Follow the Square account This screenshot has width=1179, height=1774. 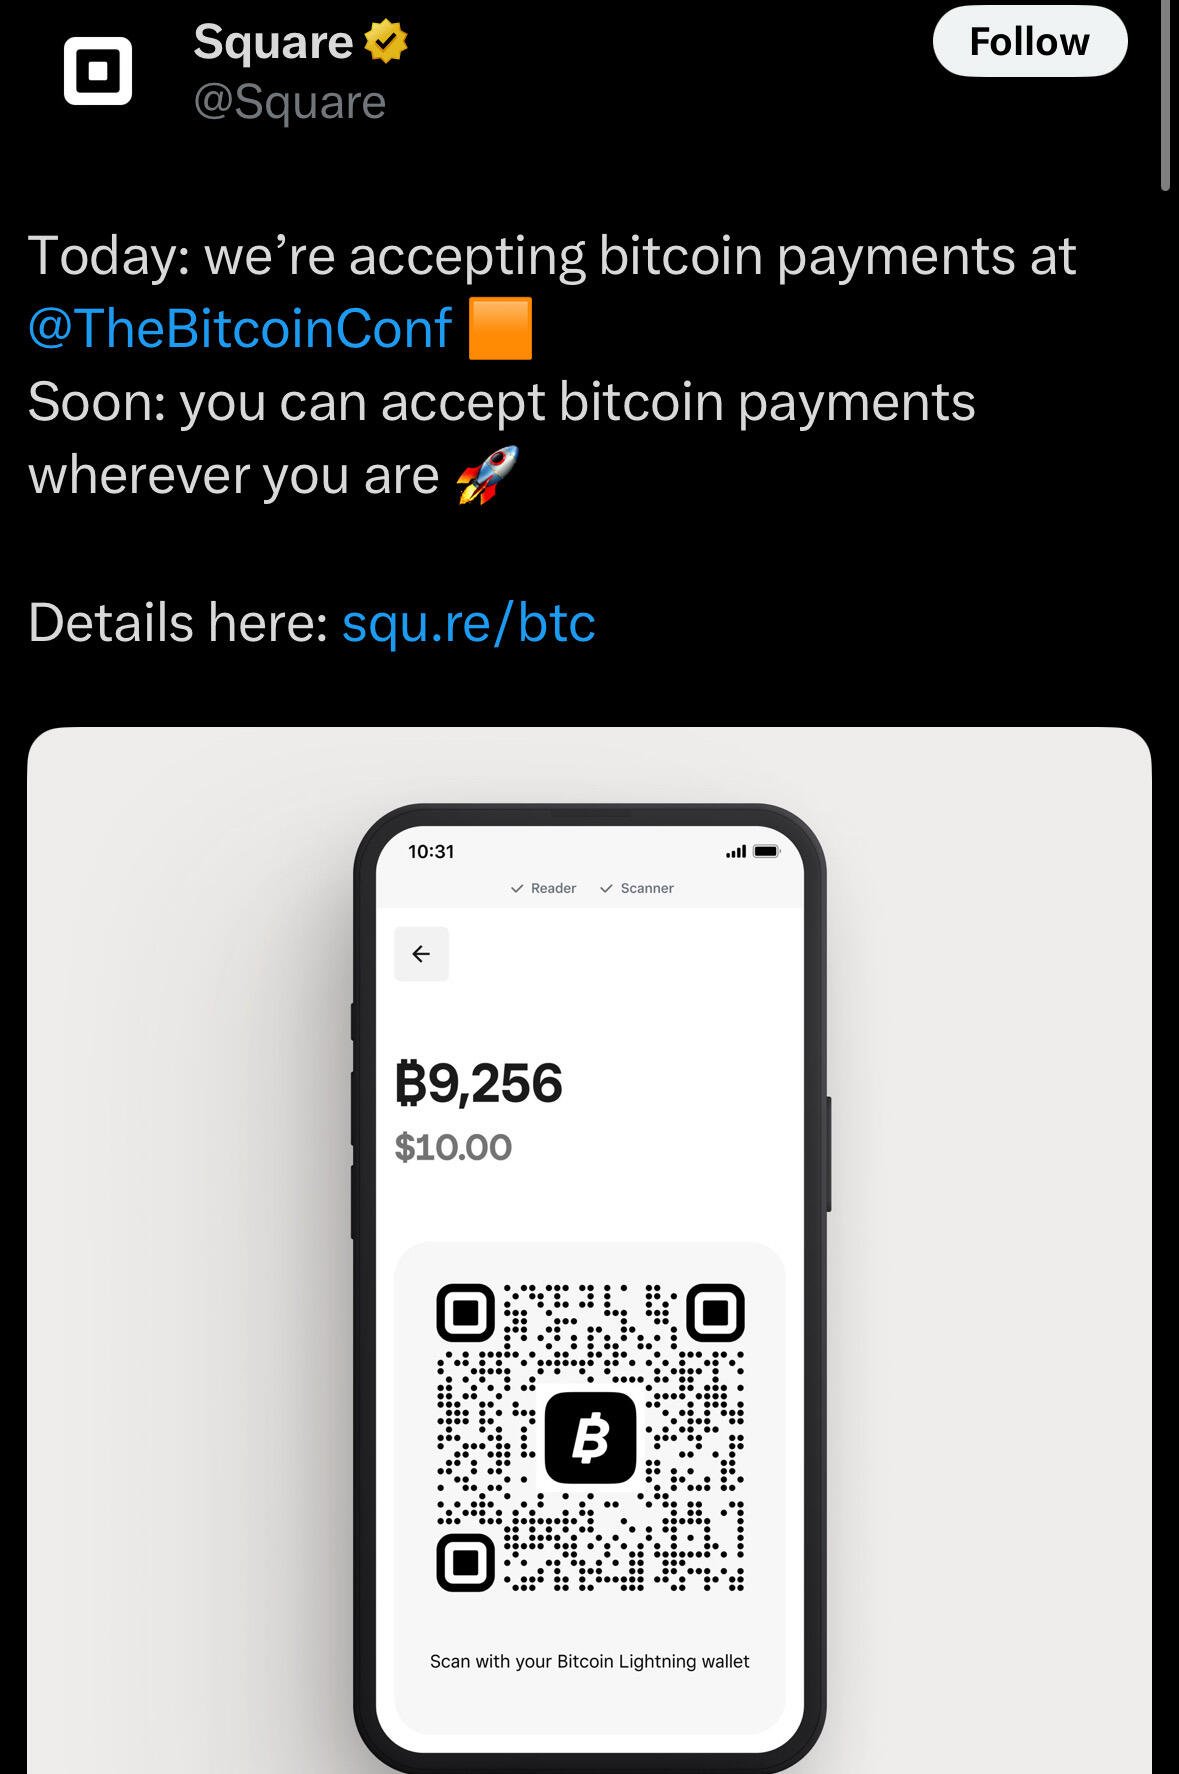click(x=1030, y=42)
